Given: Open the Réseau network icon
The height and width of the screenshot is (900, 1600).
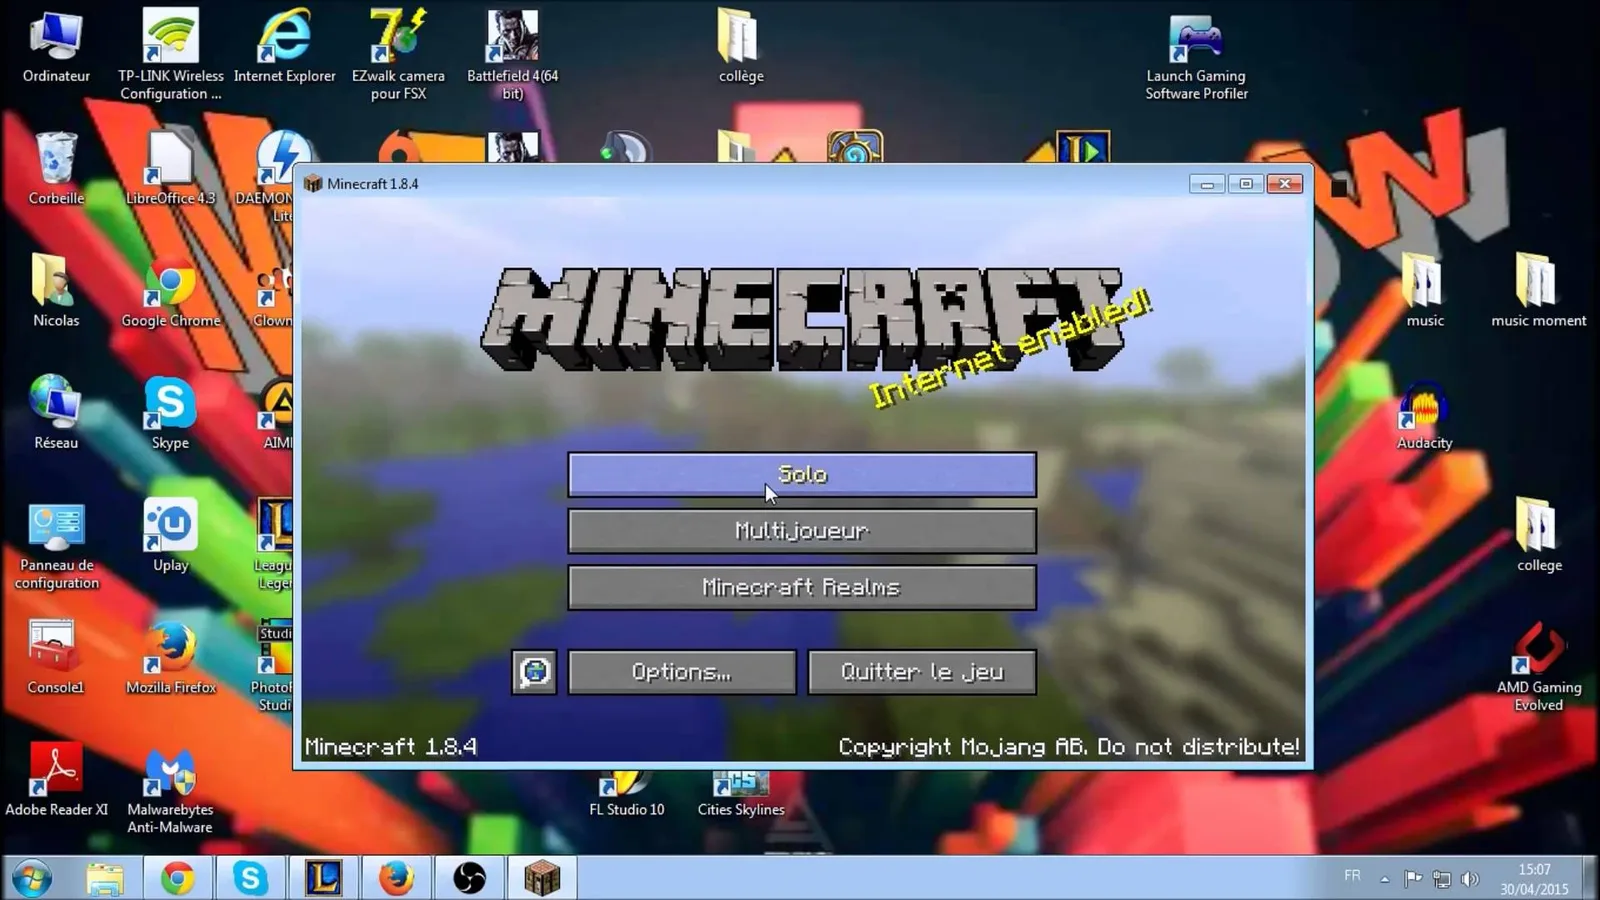Looking at the screenshot, I should [x=56, y=413].
